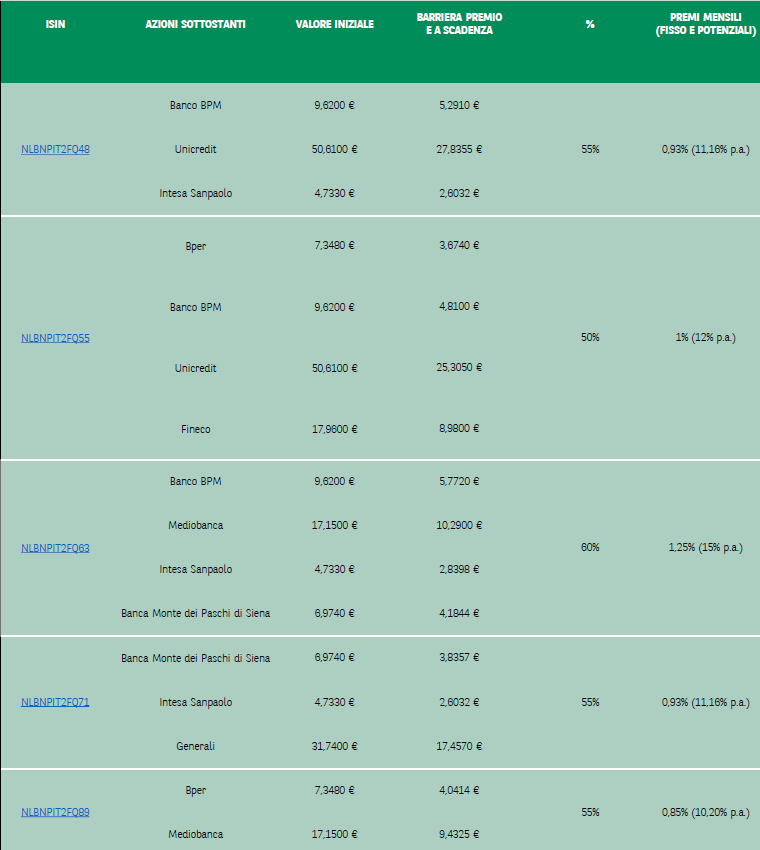
Task: Select the 5,2910 € barrier value
Action: 459,105
